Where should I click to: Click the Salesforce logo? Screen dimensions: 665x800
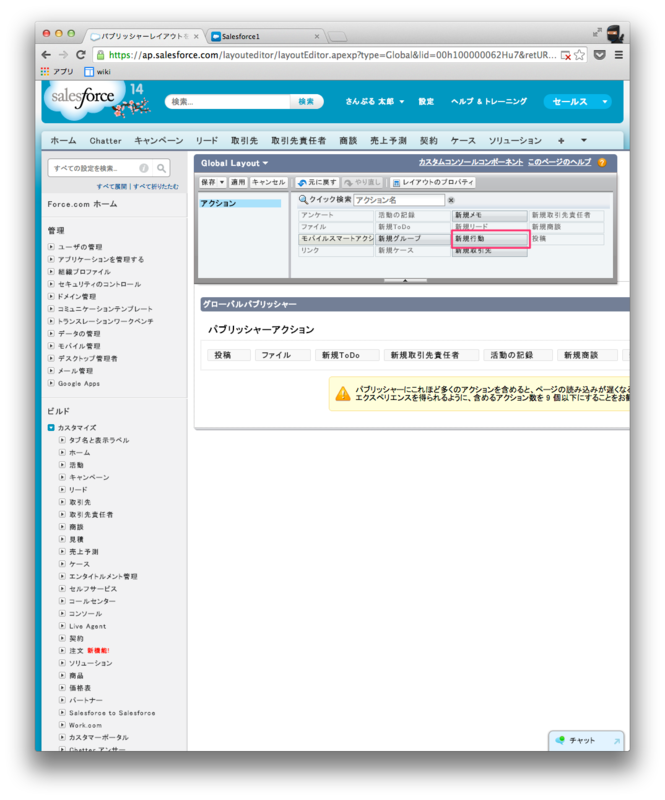(x=84, y=97)
